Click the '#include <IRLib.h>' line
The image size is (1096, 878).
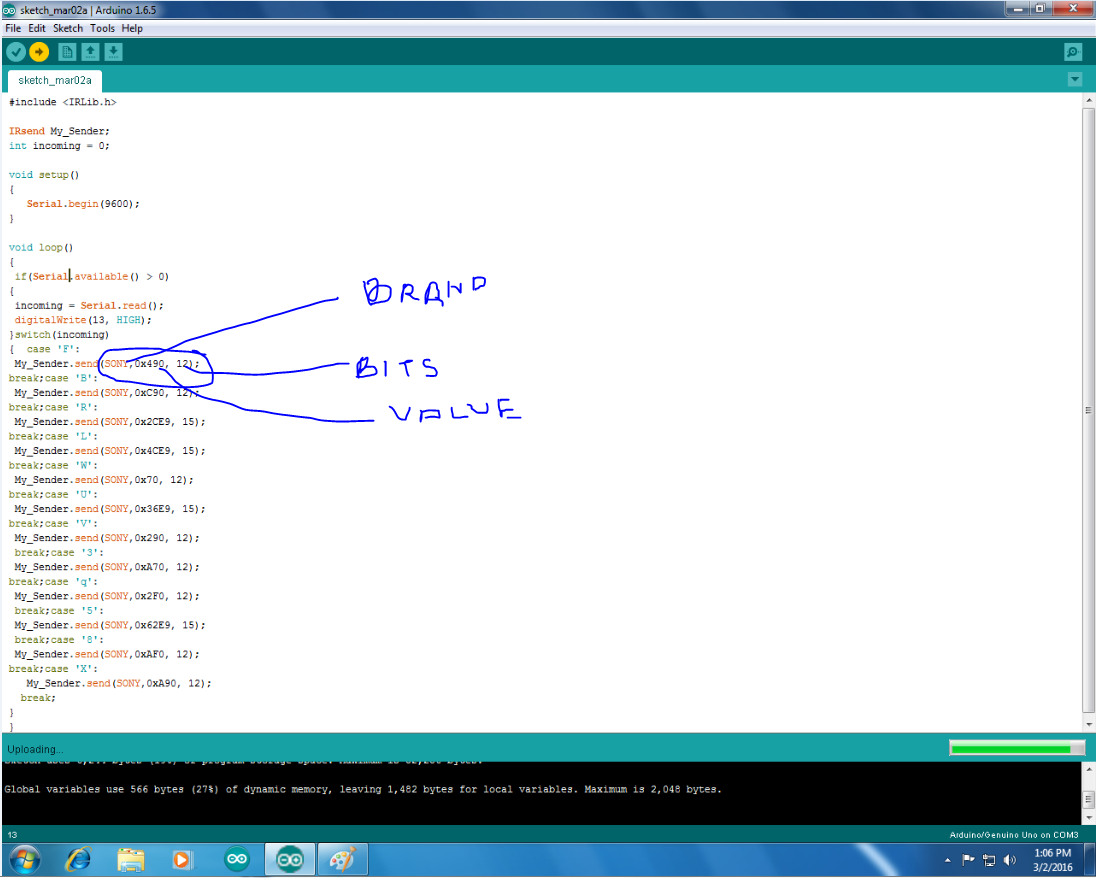[63, 102]
